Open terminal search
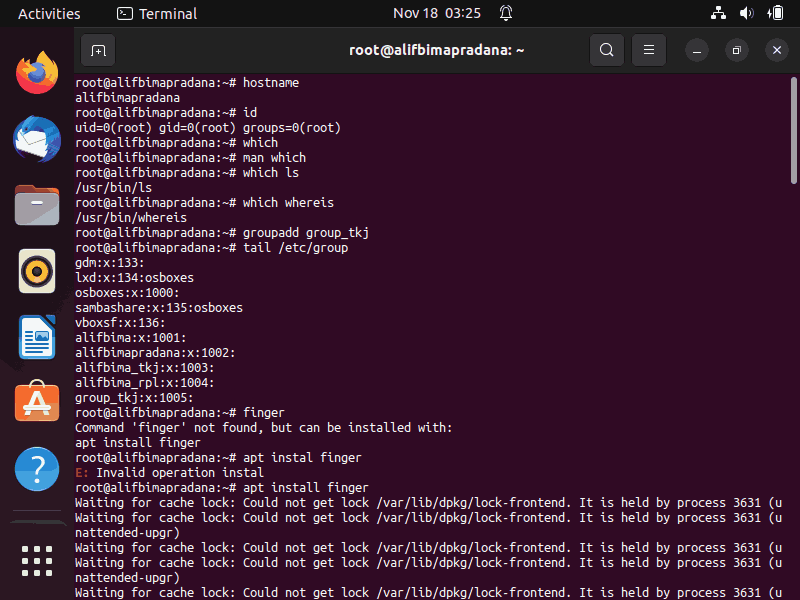This screenshot has height=600, width=800. pos(607,50)
